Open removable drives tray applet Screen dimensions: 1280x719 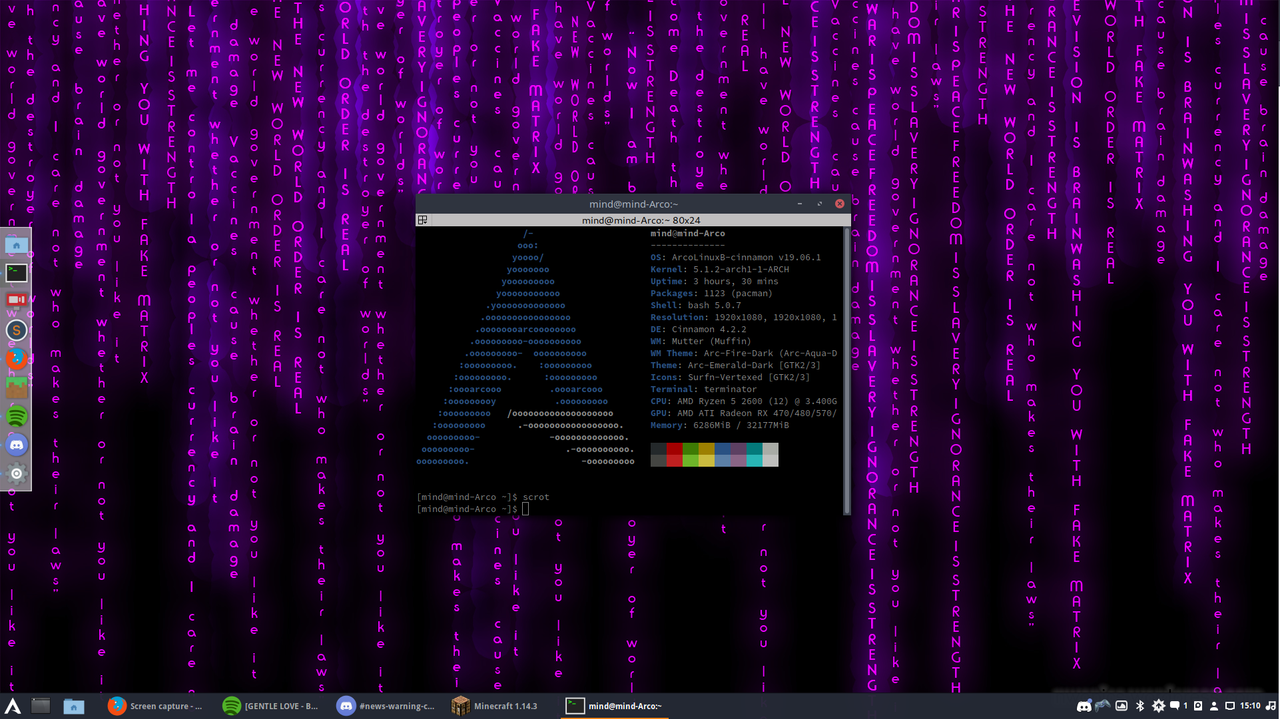1198,706
